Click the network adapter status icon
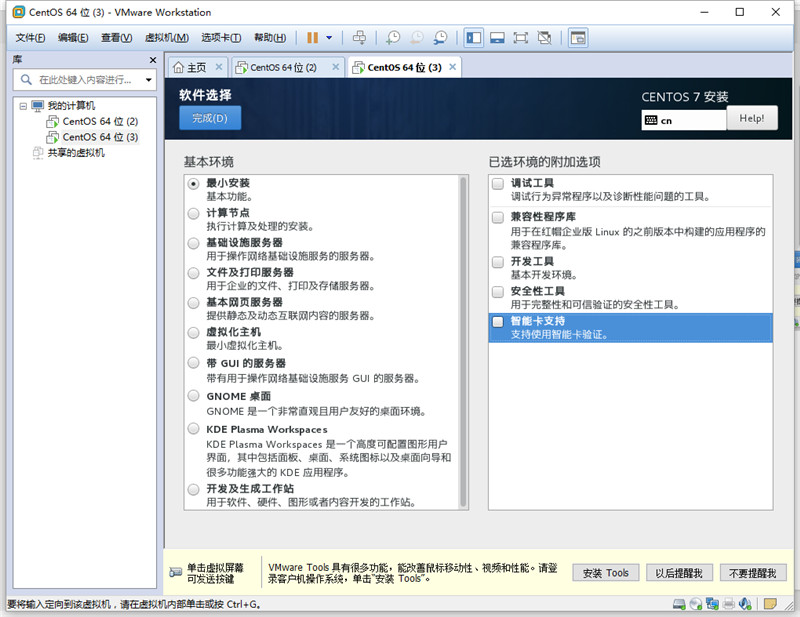 tap(712, 604)
